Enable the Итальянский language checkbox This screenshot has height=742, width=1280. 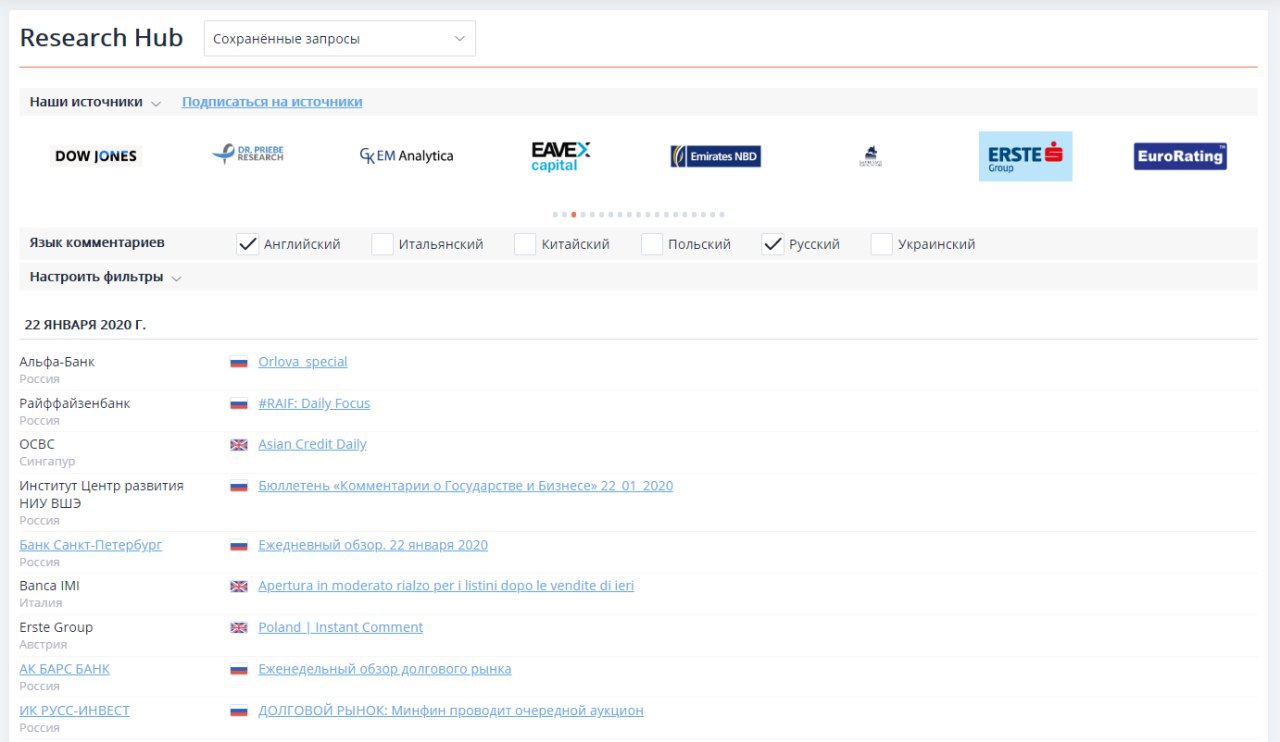pos(382,244)
